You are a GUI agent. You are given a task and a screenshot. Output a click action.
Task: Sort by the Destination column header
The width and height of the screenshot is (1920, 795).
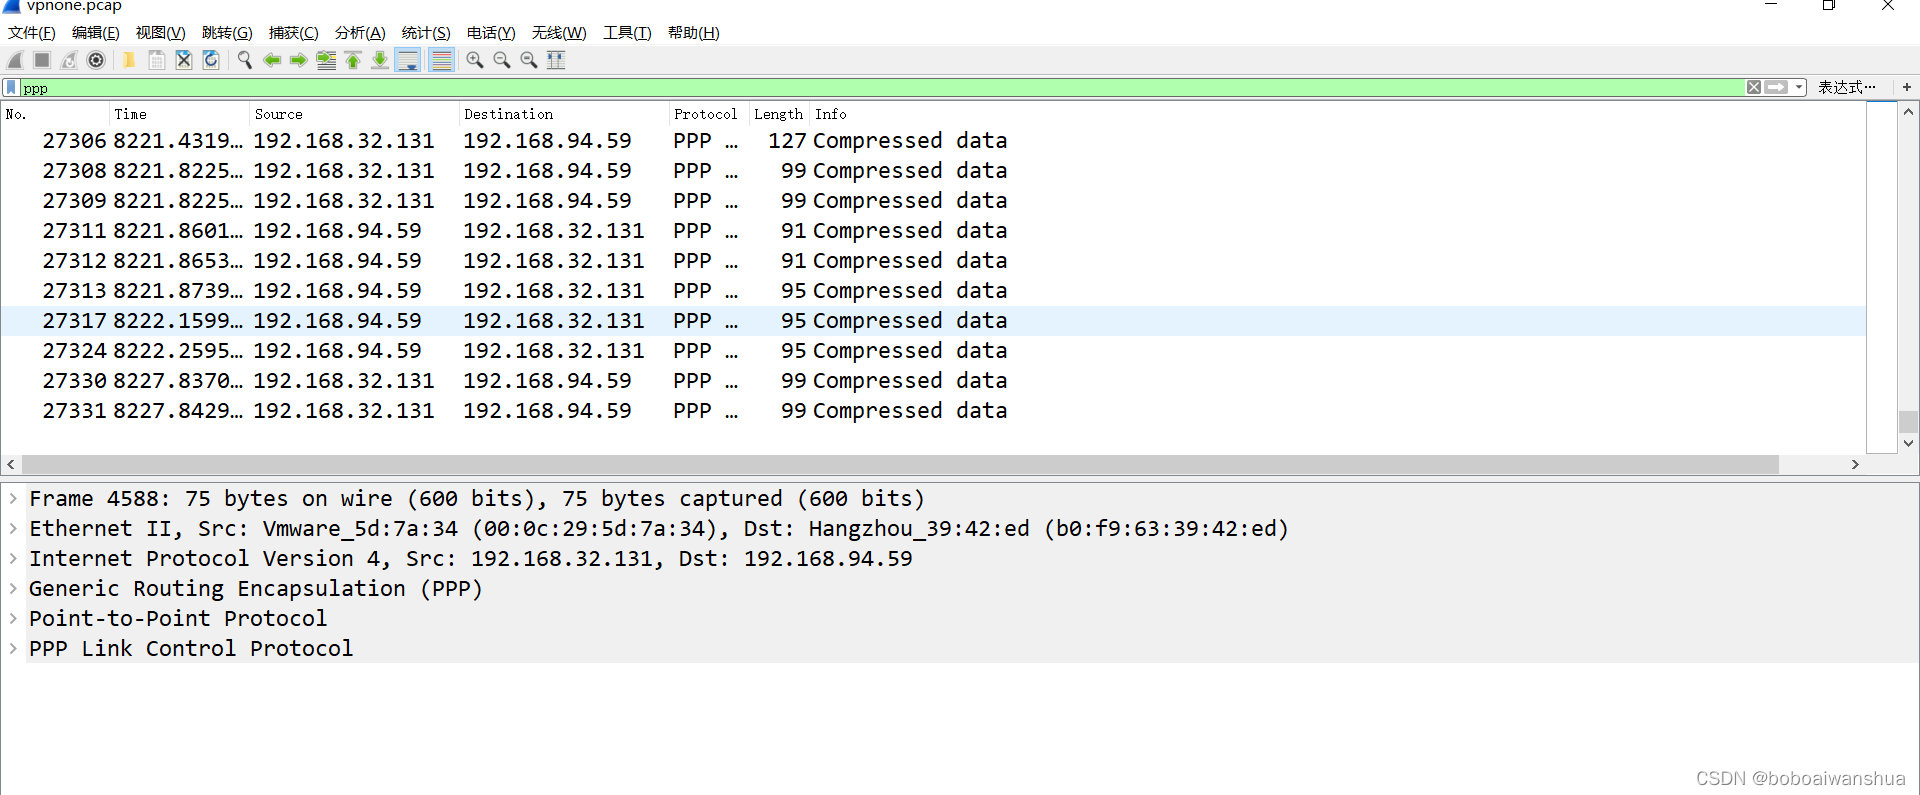(564, 114)
